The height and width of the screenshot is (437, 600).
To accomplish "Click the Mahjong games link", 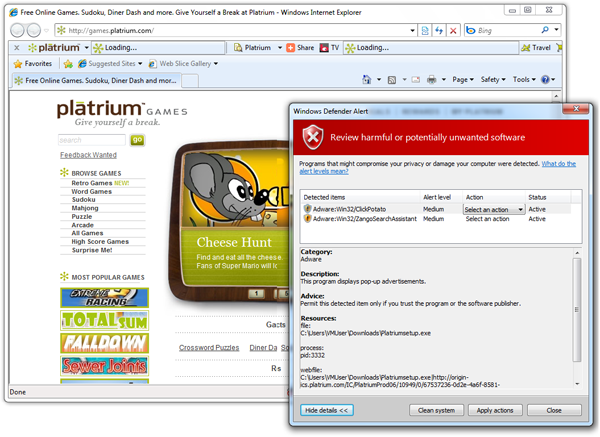I will click(85, 208).
